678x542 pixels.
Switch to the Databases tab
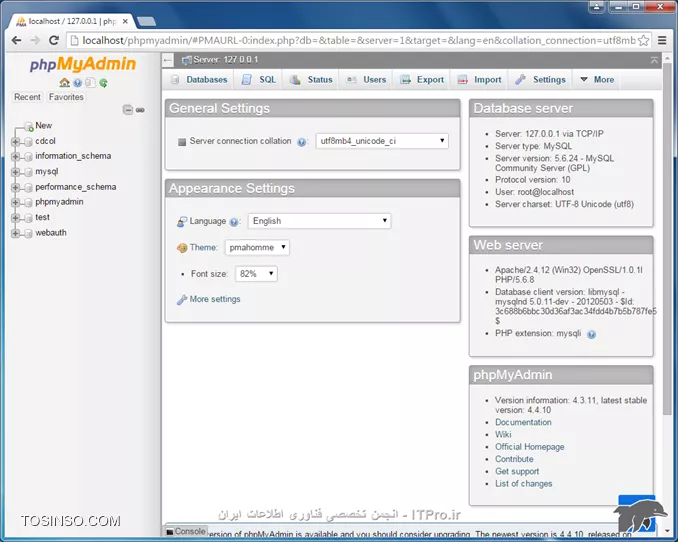(x=199, y=80)
